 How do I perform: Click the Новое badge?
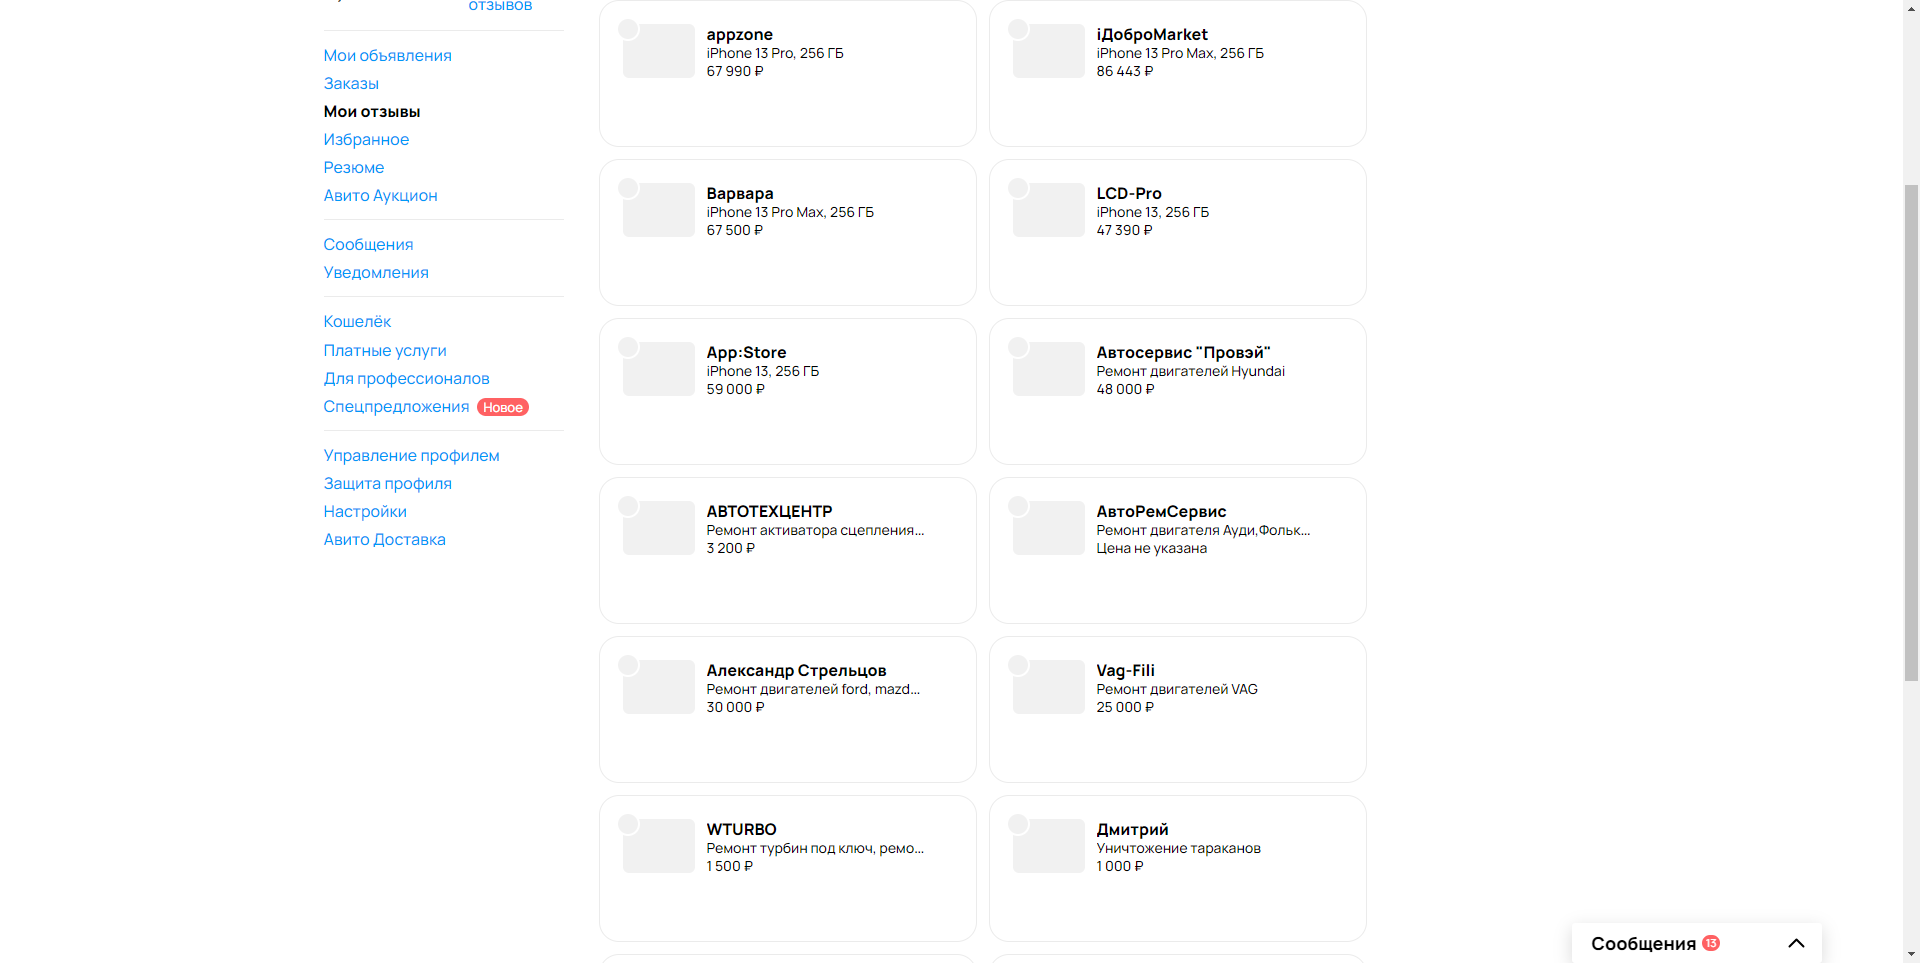503,407
